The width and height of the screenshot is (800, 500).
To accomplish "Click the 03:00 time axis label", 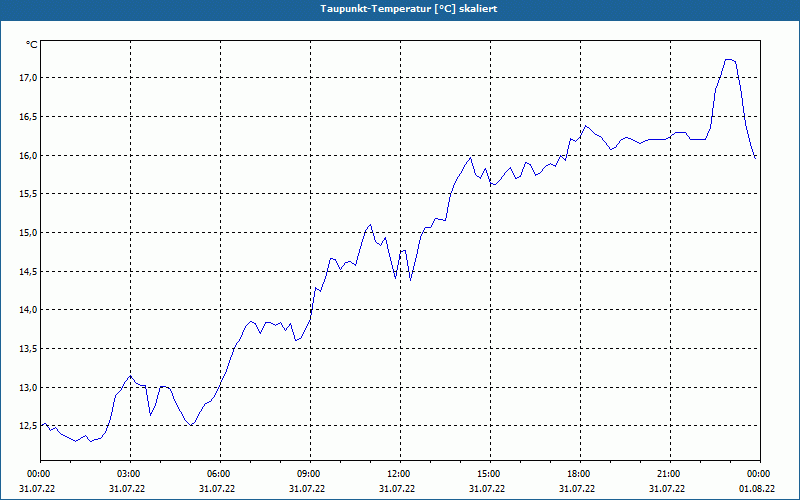I will pos(128,474).
